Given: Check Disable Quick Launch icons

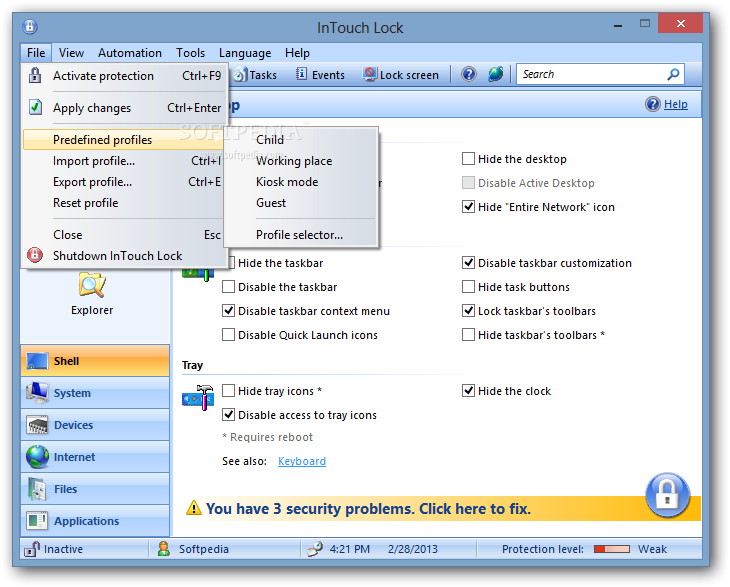Looking at the screenshot, I should tap(228, 335).
